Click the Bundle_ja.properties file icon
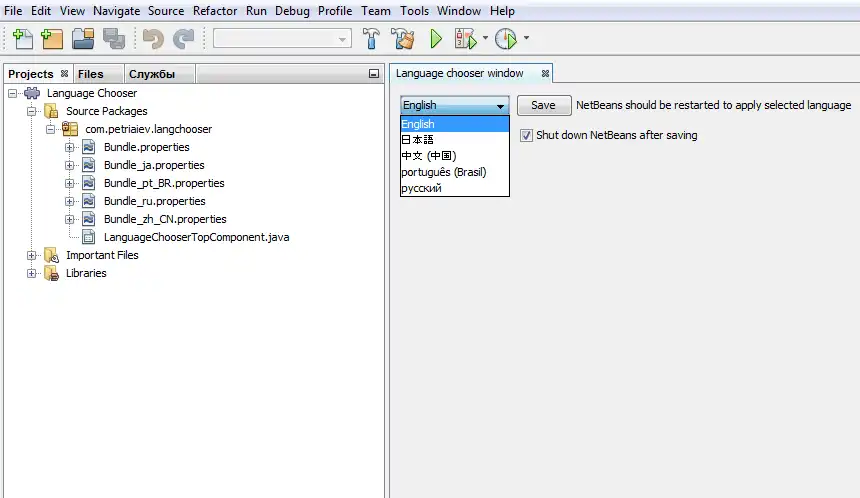 coord(88,165)
